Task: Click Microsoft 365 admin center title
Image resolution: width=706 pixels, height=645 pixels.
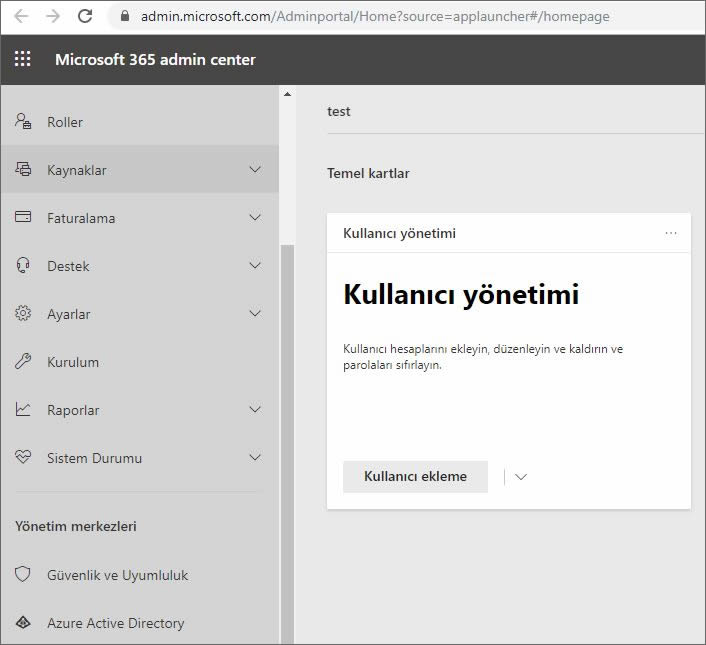Action: click(155, 59)
